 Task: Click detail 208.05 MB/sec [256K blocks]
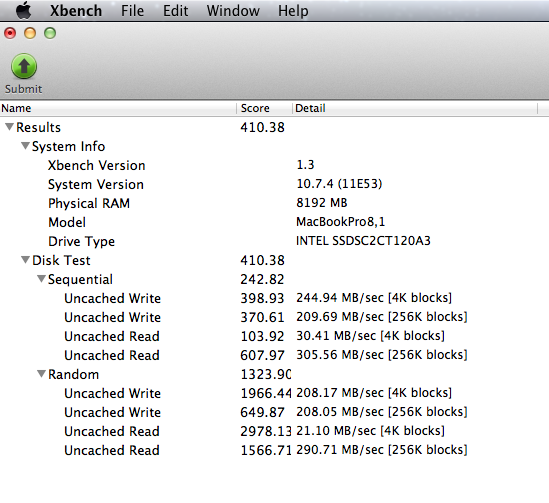[382, 412]
